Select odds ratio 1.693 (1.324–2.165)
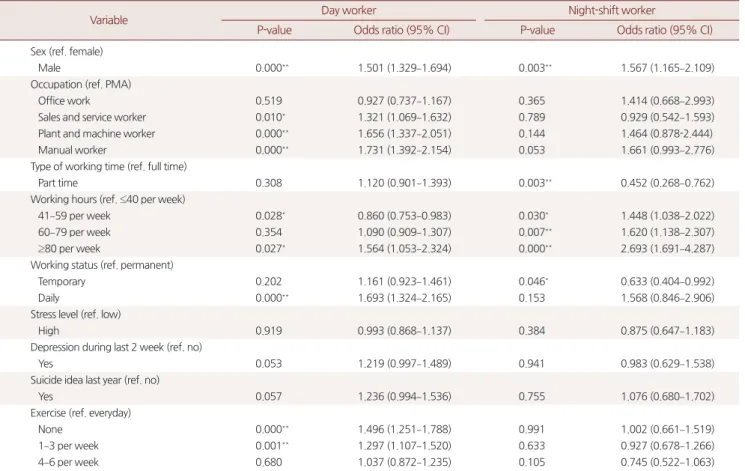745x471 pixels. click(404, 298)
